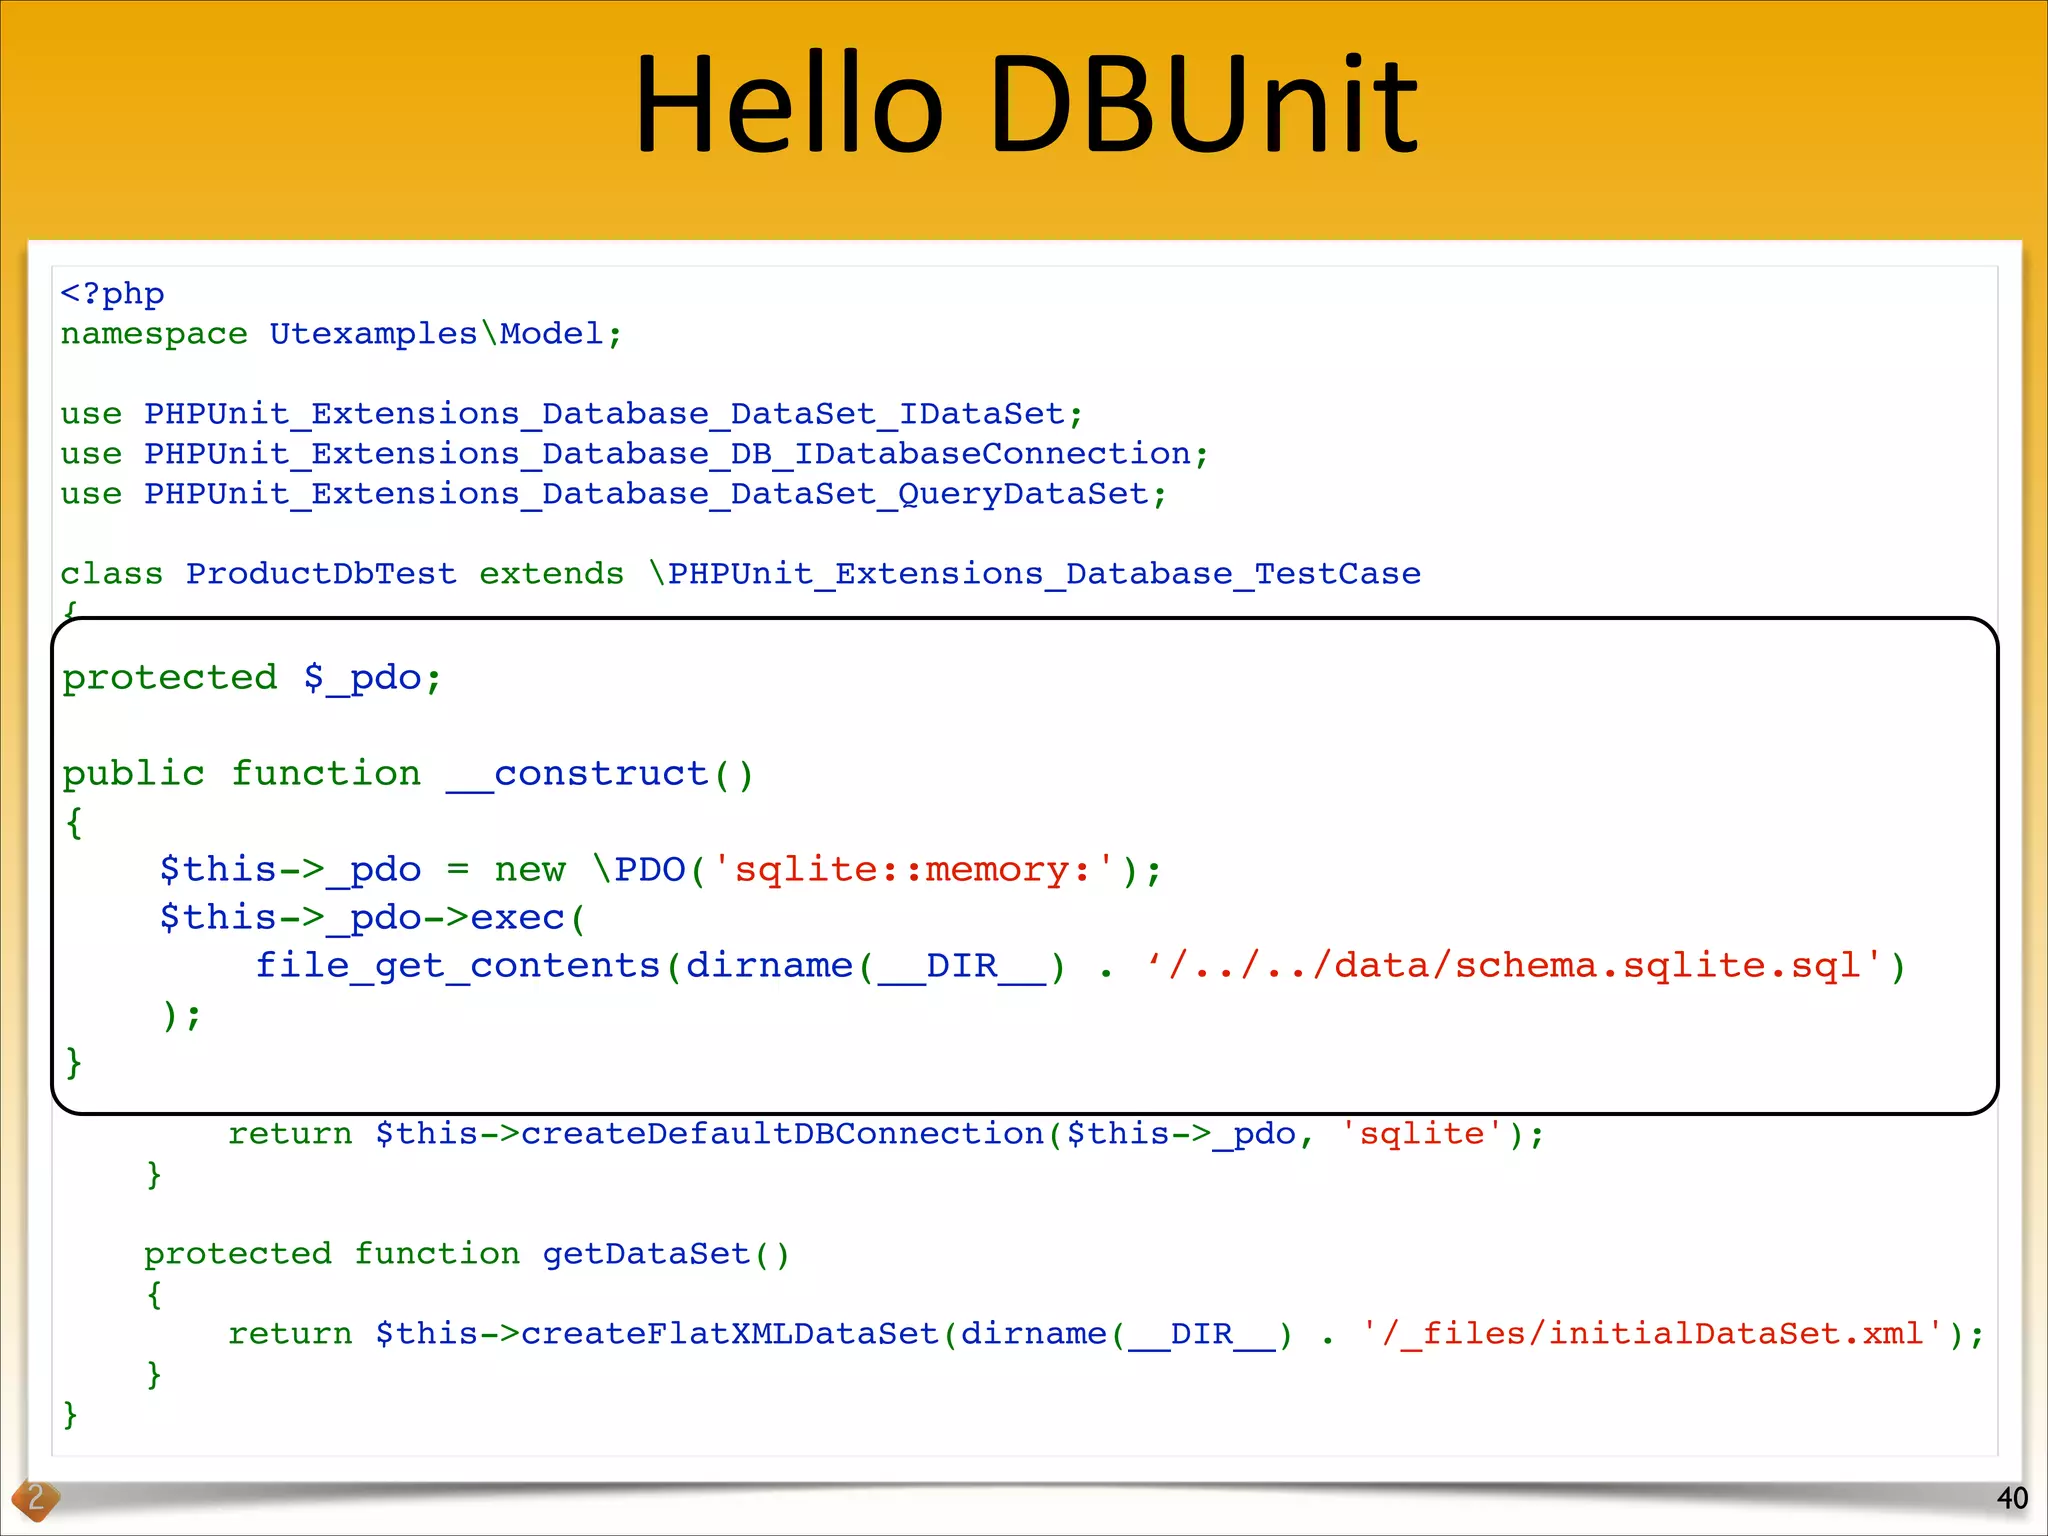Screen dimensions: 2048x1536
Task: Select the DB_IDatabaseConnection use statement
Action: click(634, 454)
